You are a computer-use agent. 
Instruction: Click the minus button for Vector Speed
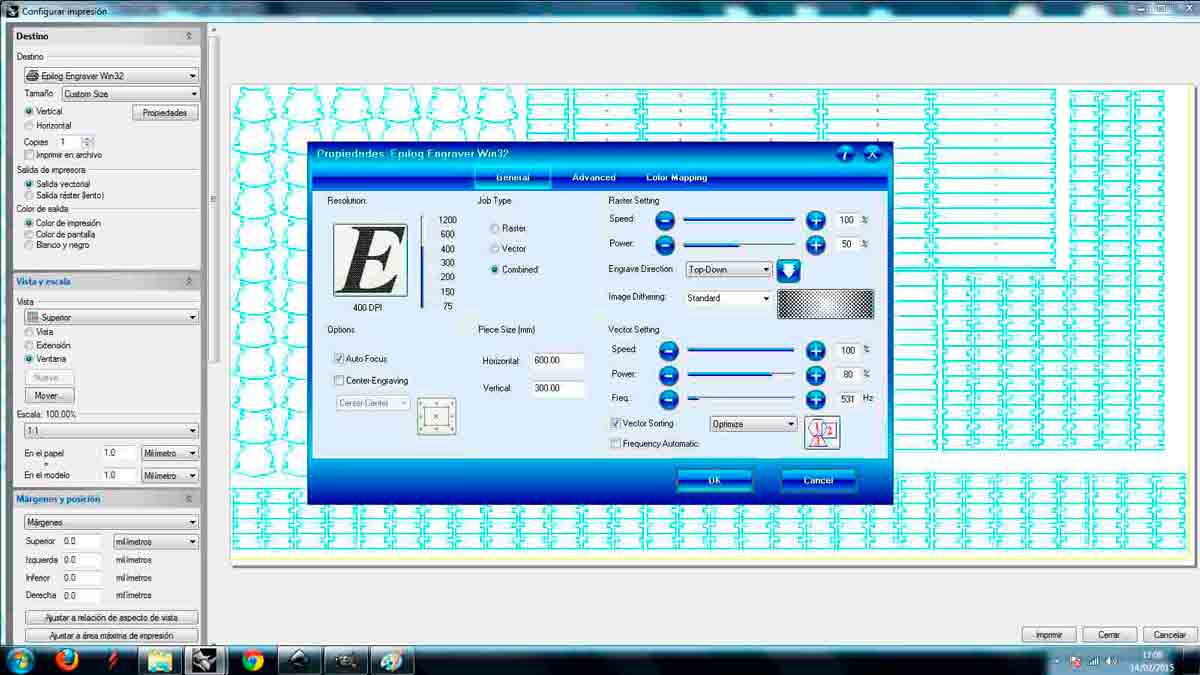[x=668, y=350]
